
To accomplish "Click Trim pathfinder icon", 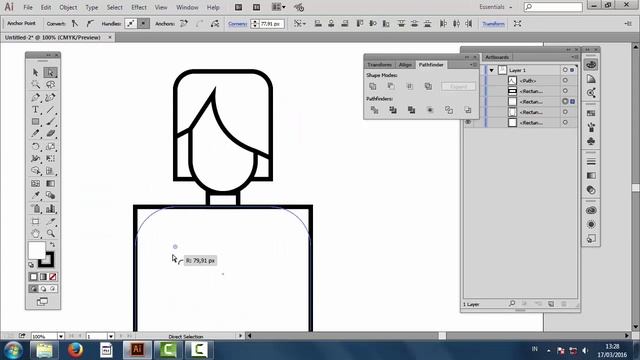I will (x=393, y=110).
